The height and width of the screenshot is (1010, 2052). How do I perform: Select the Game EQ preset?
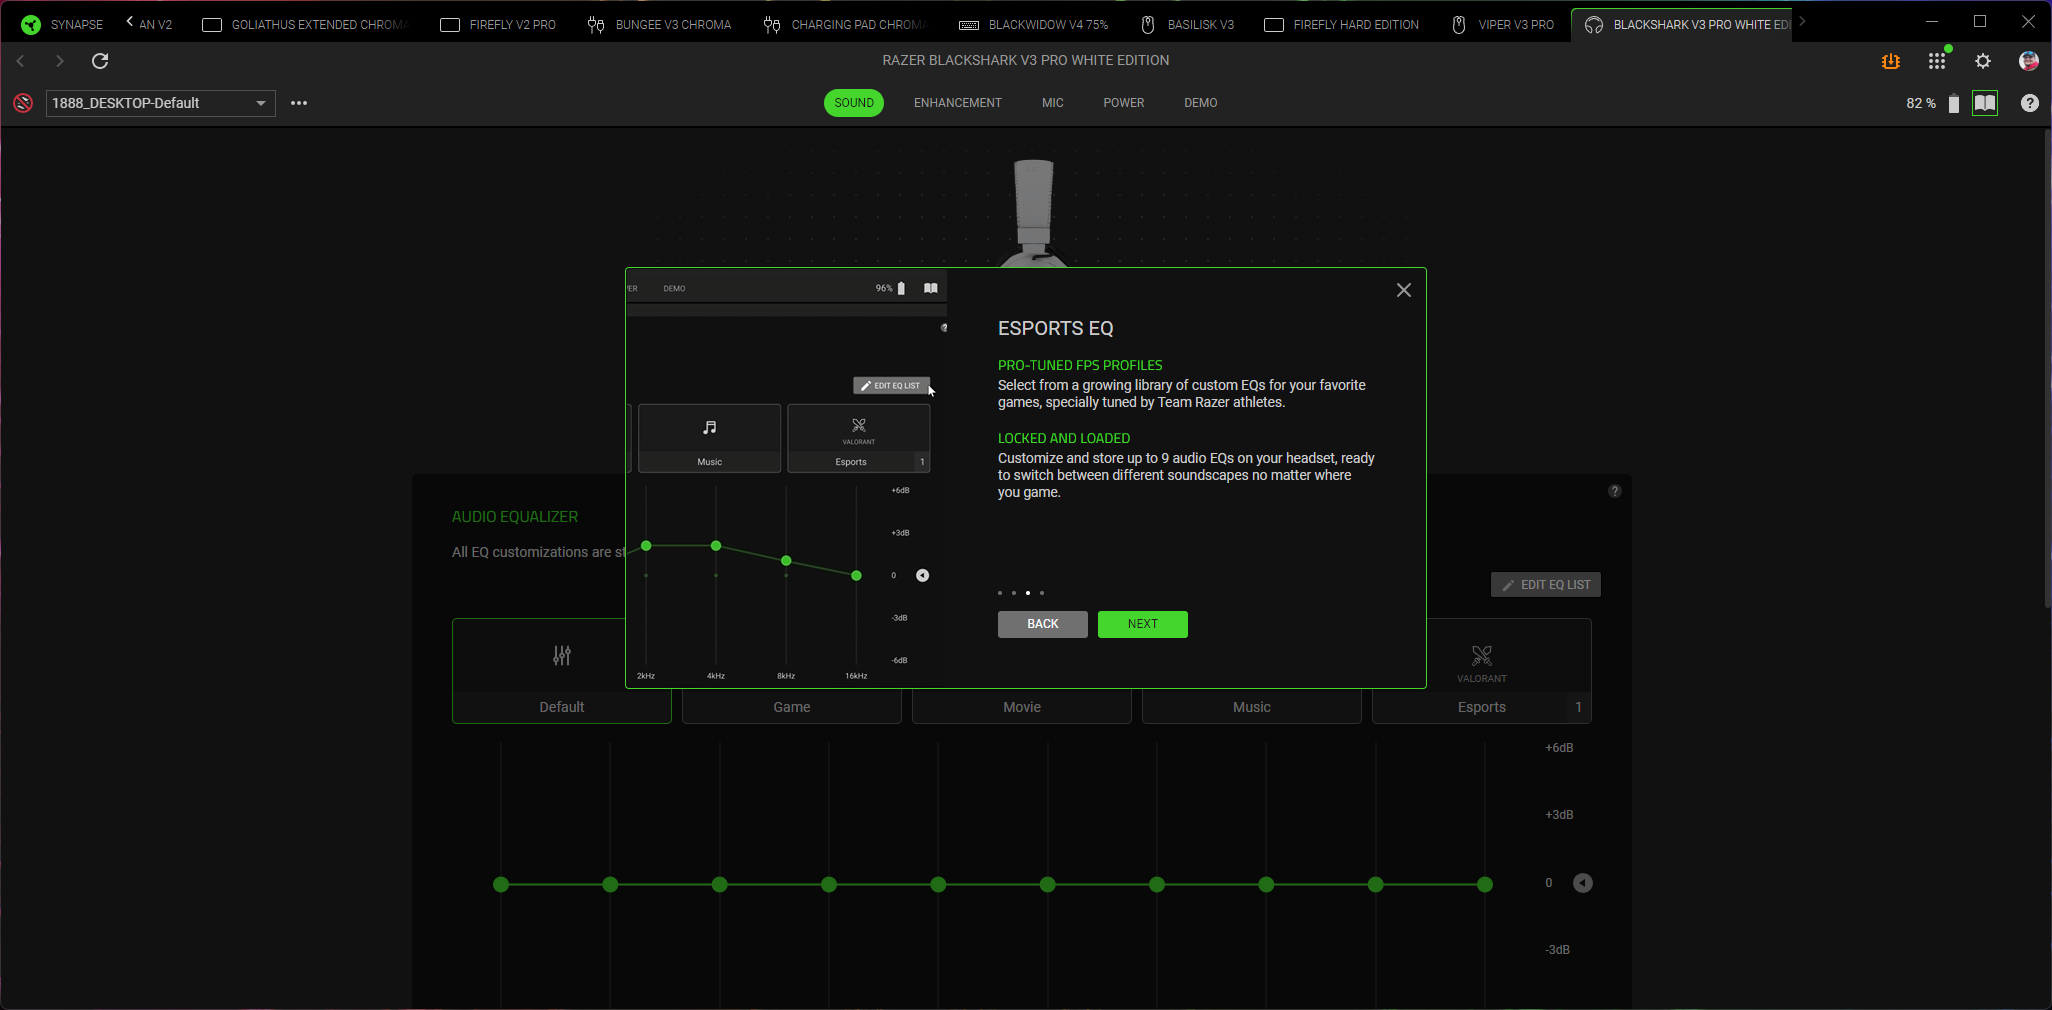792,707
